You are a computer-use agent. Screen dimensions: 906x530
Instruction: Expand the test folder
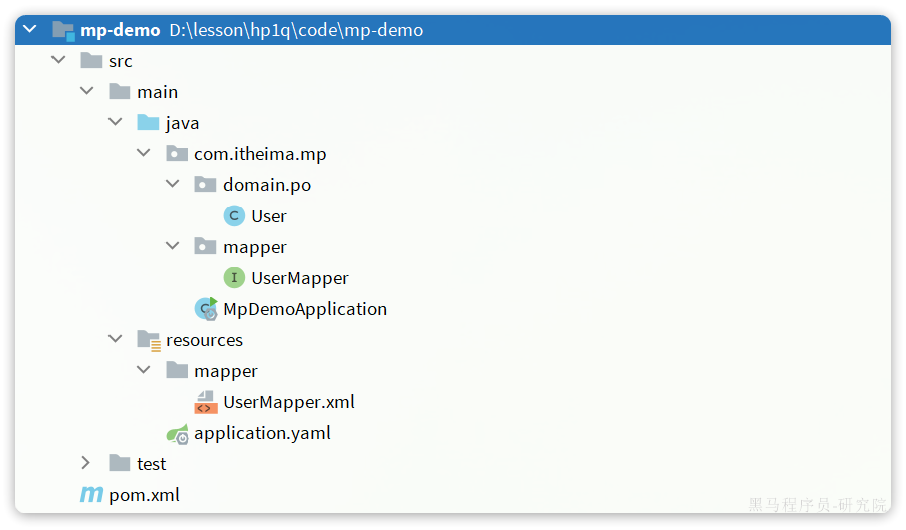tap(86, 463)
